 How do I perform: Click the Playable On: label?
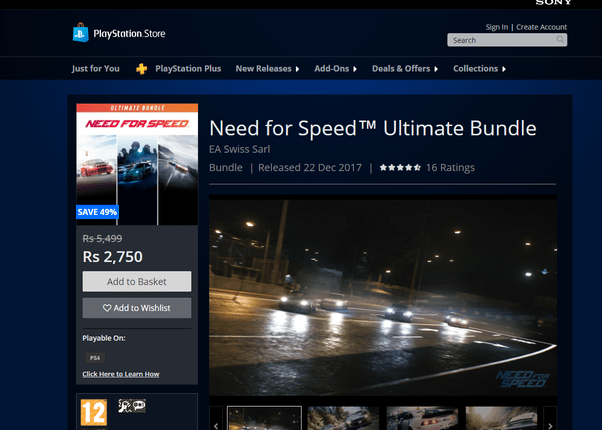point(104,338)
